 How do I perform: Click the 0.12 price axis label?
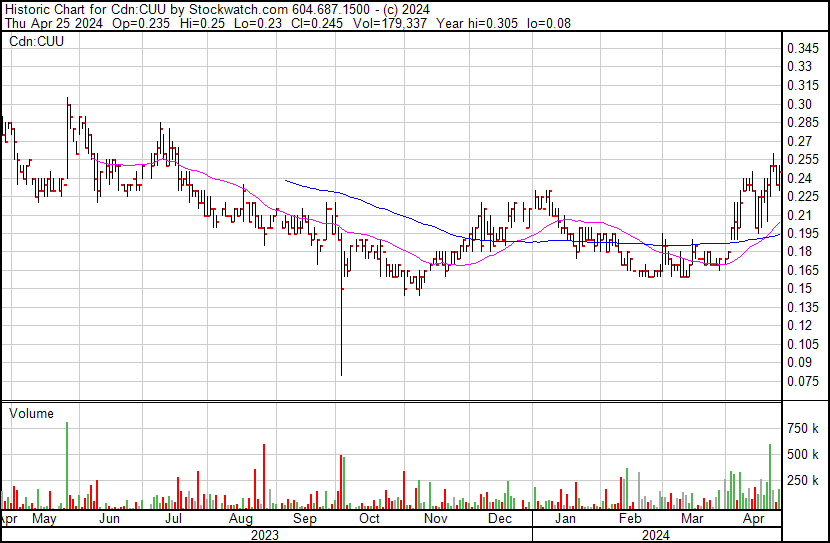(799, 325)
